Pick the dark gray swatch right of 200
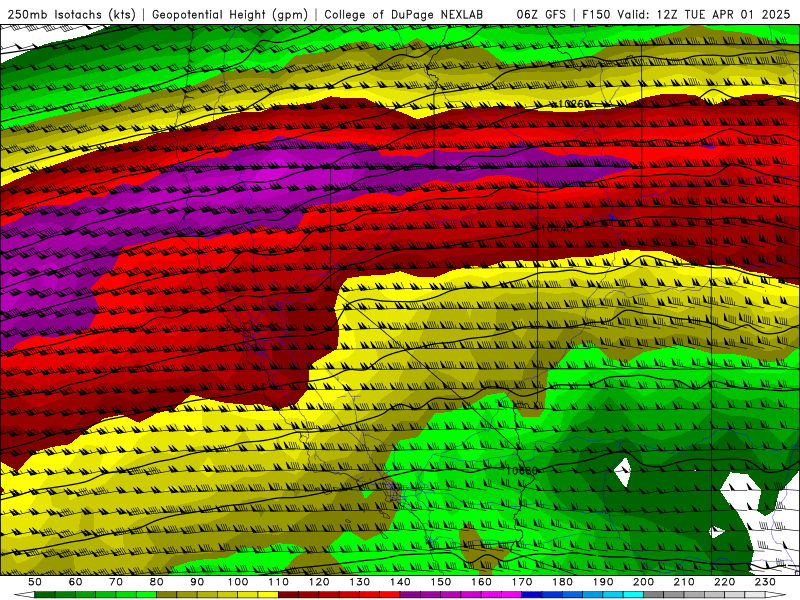This screenshot has height=600, width=800. click(654, 595)
